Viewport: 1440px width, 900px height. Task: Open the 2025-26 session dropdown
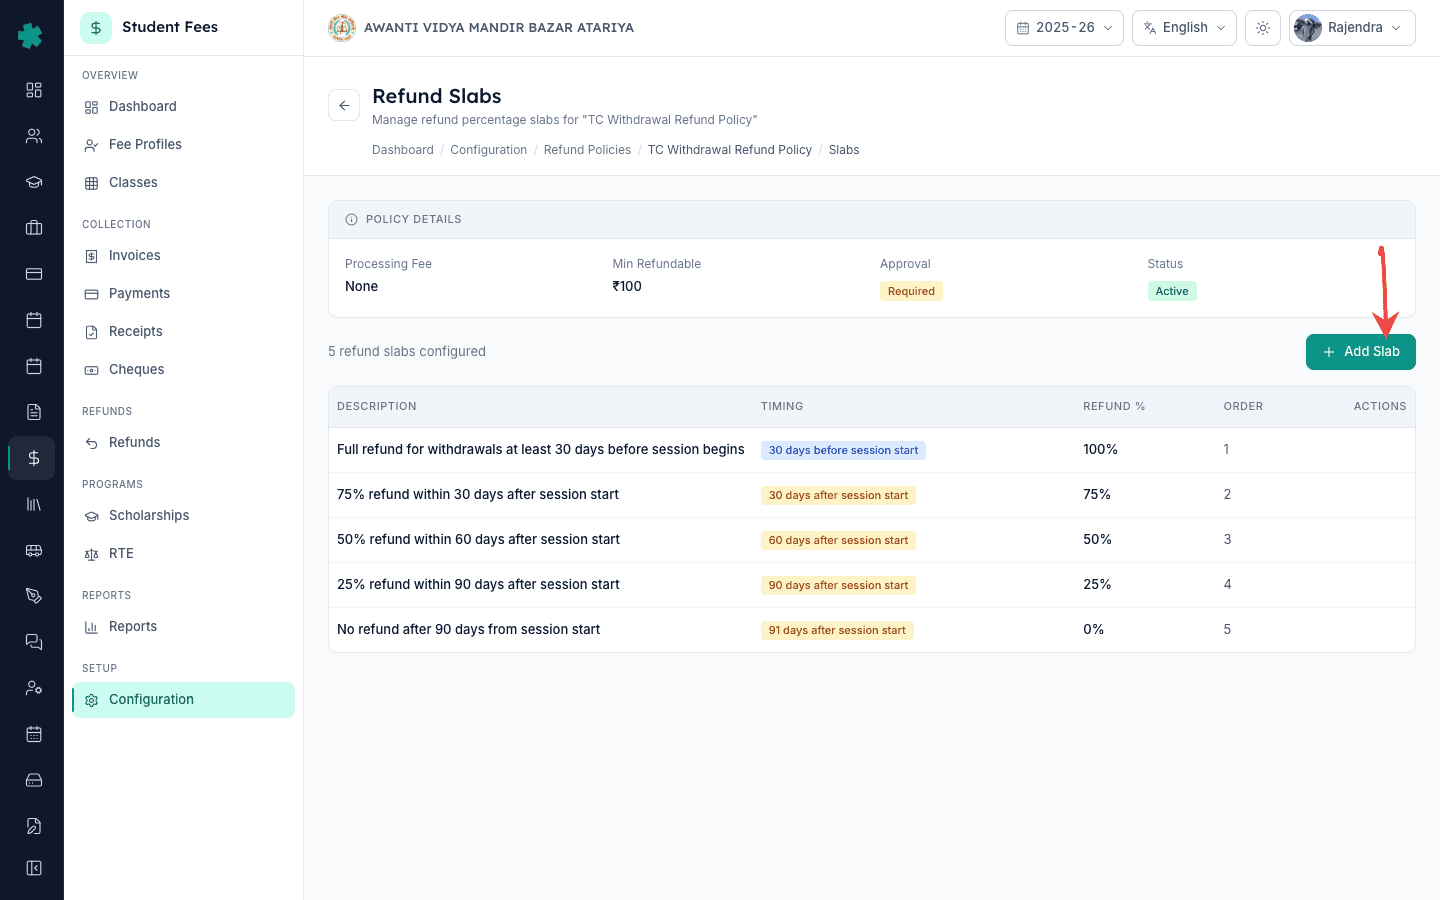coord(1064,28)
